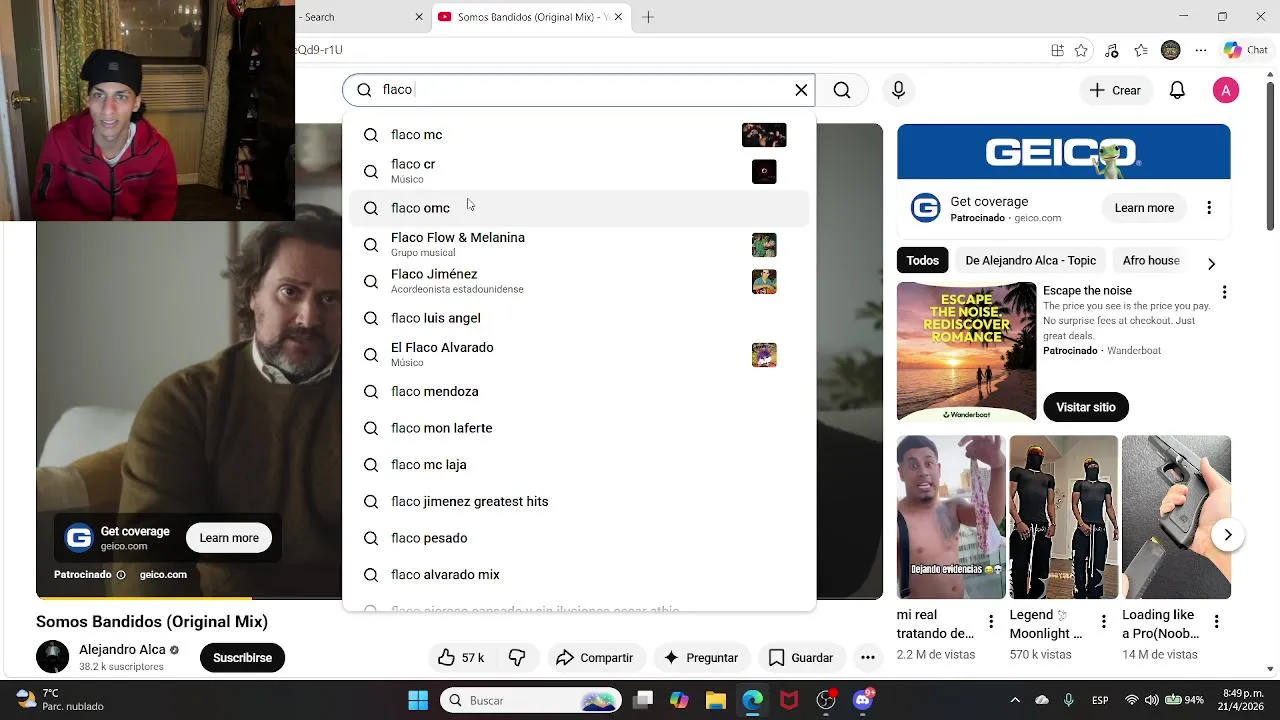The height and width of the screenshot is (720, 1280).
Task: Clear the YouTube search box text
Action: click(801, 90)
